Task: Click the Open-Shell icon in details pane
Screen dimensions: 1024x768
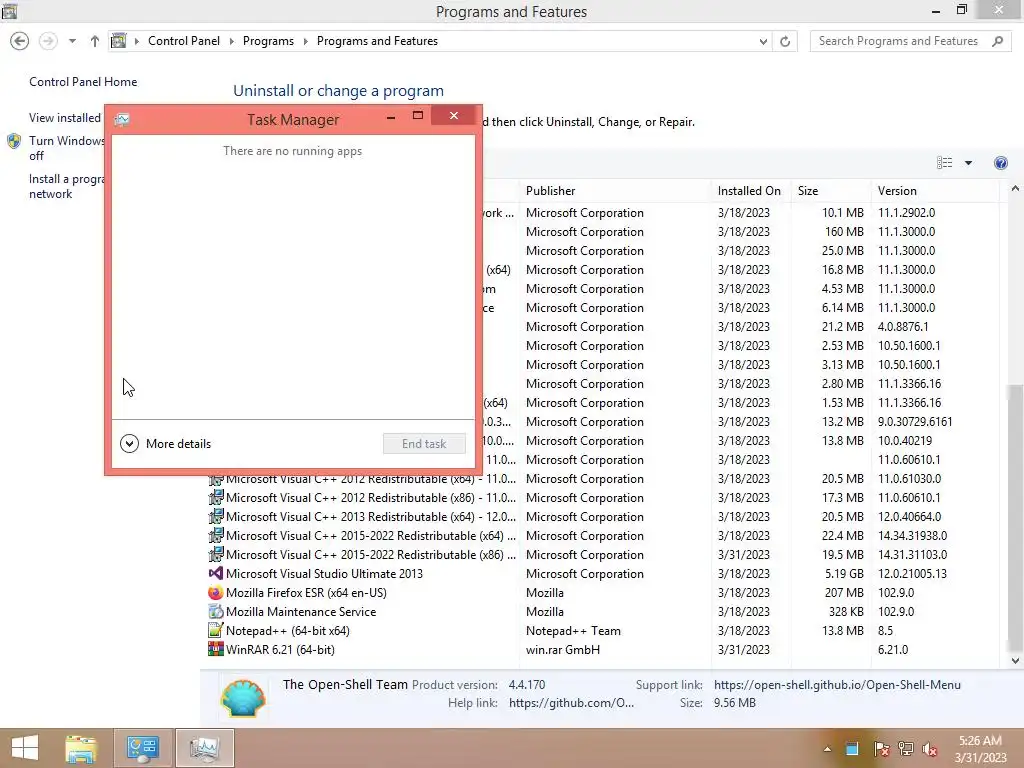Action: (x=243, y=697)
